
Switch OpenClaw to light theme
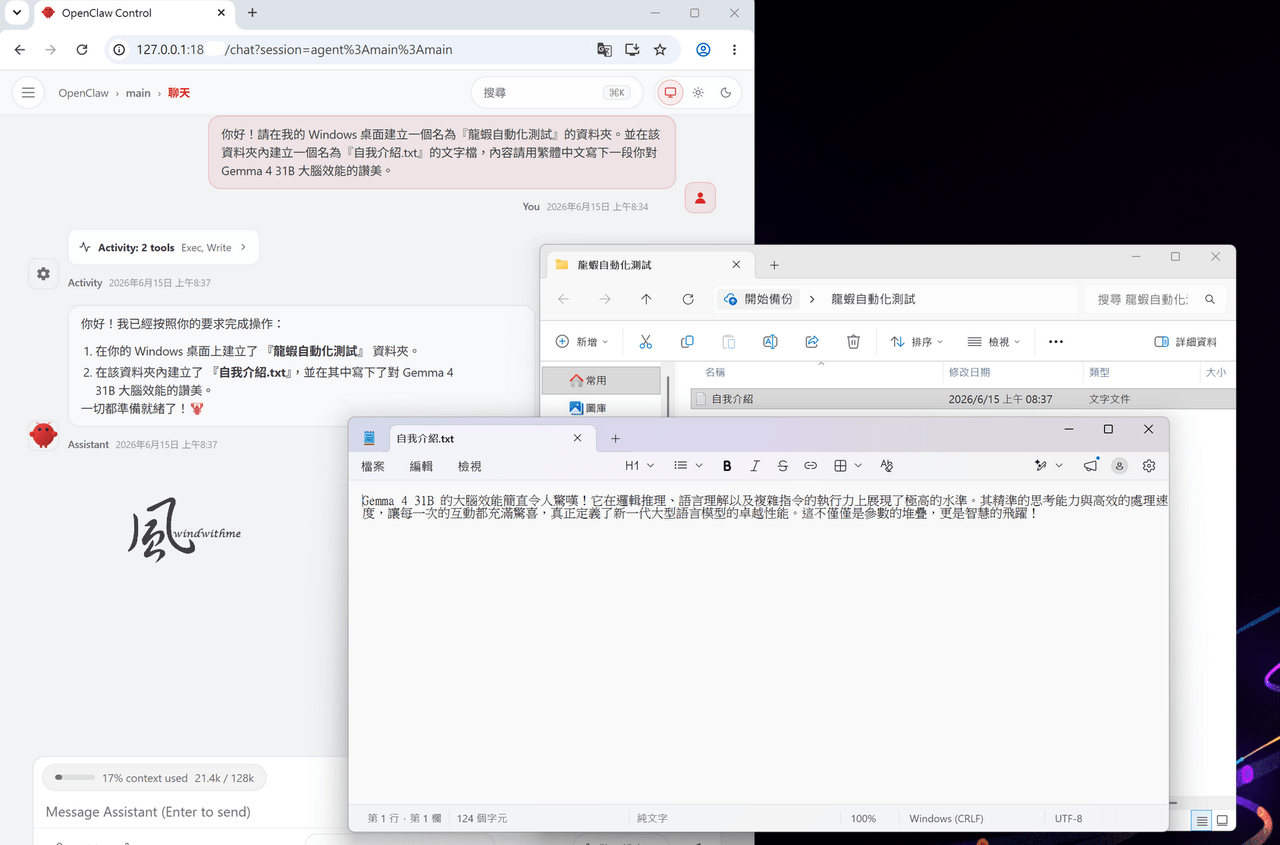[698, 93]
